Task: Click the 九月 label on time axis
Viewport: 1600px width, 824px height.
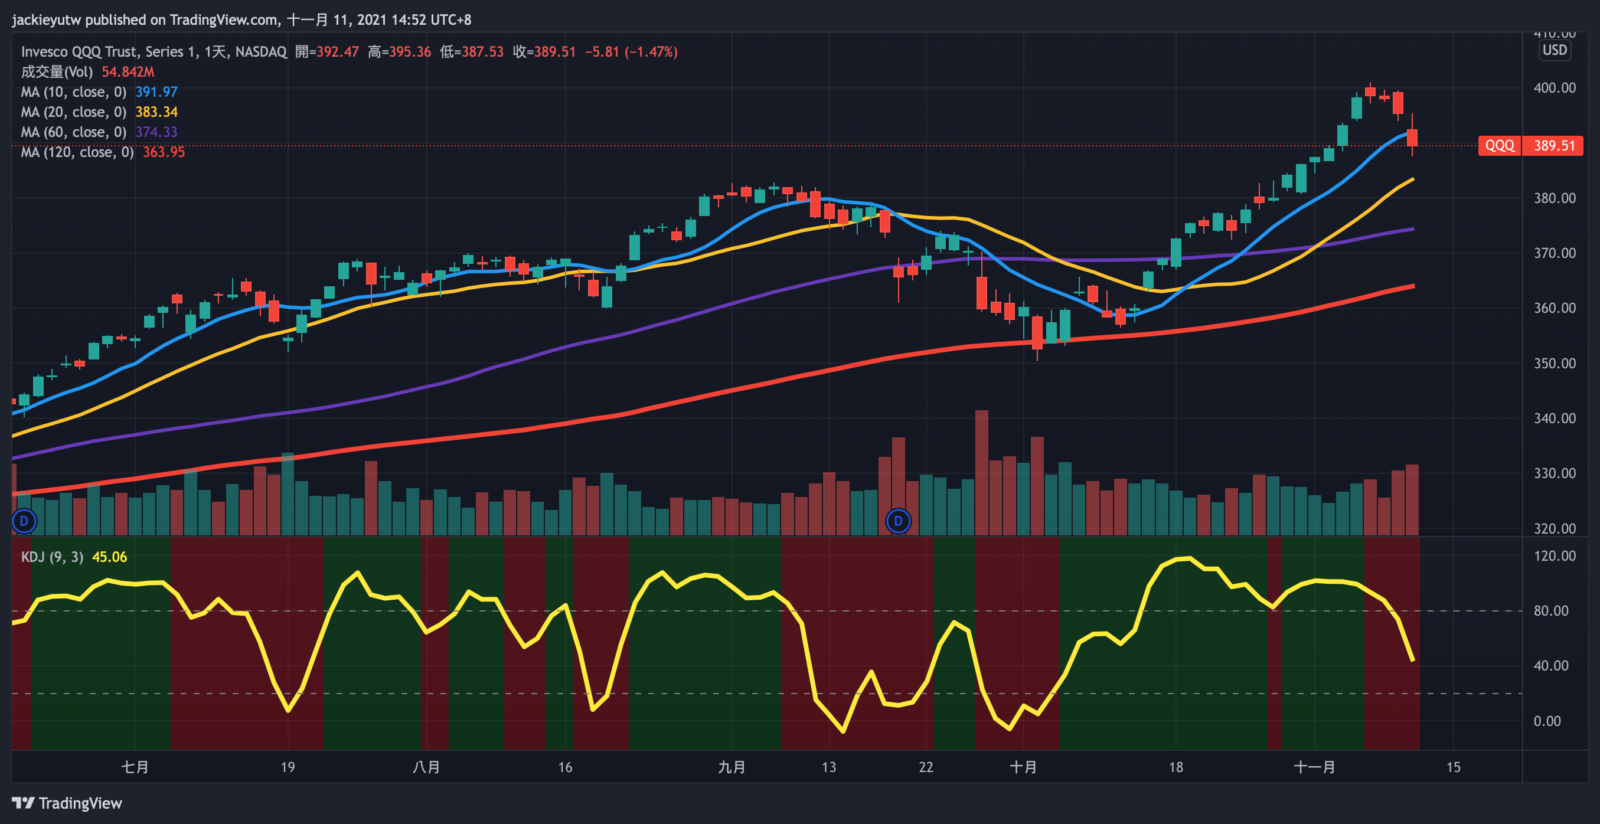Action: tap(731, 767)
